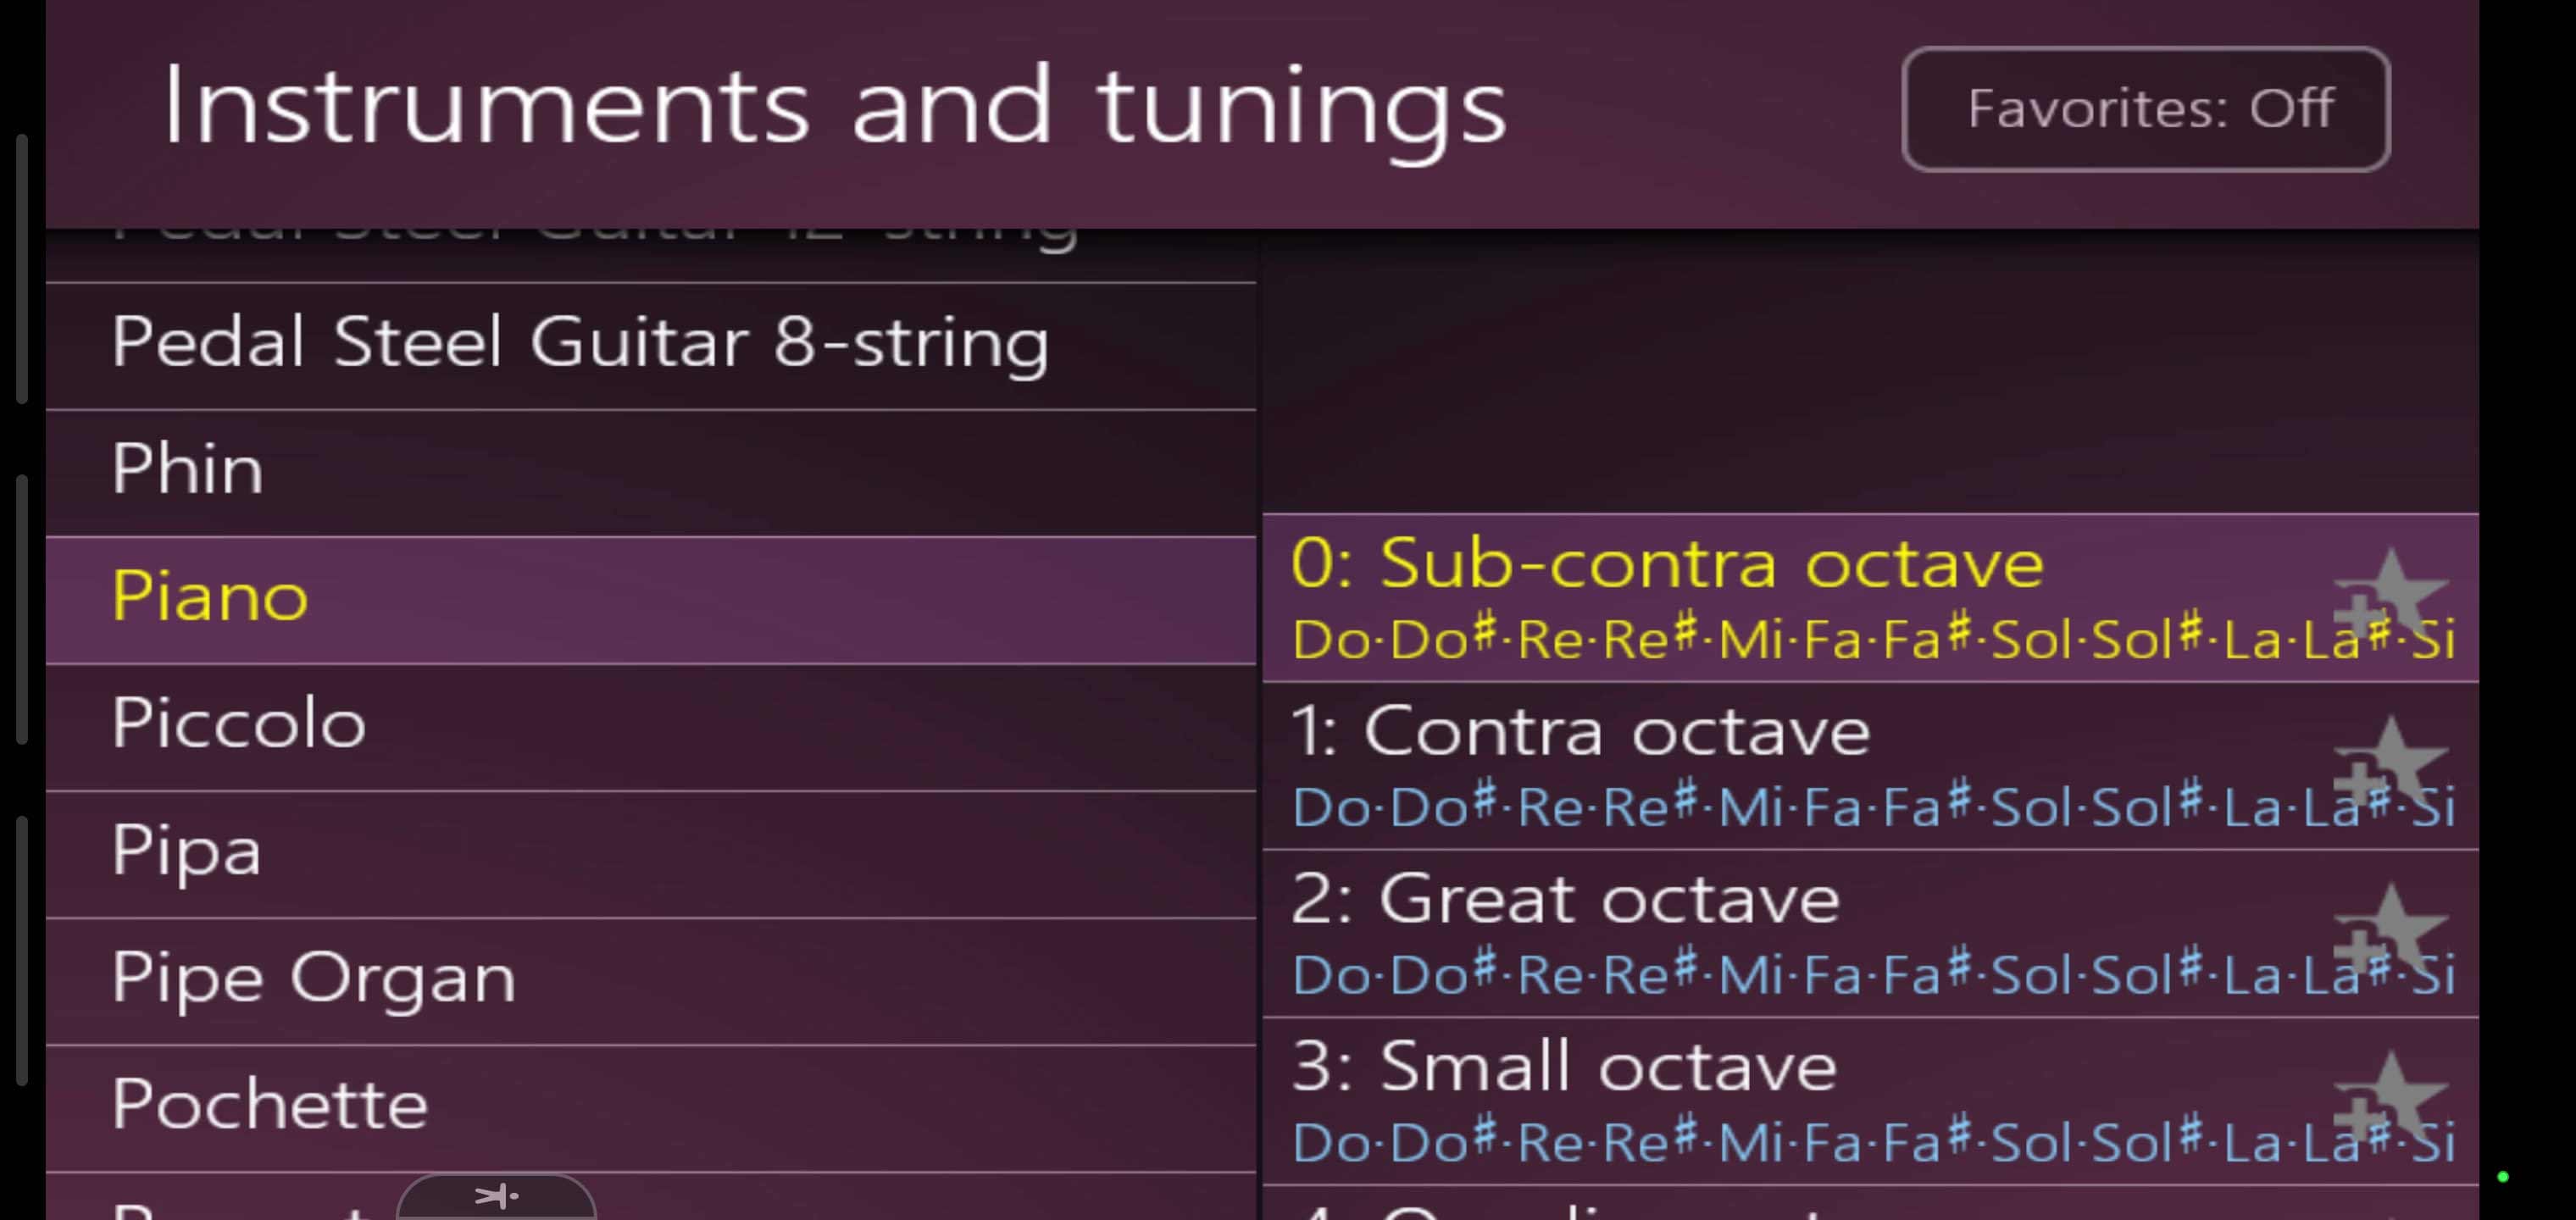Choose Pipa instrument
2576x1220 pixels.
point(650,853)
